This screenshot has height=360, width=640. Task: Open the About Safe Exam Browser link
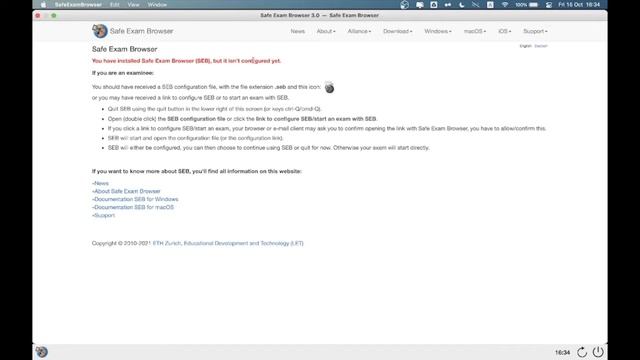coord(127,191)
